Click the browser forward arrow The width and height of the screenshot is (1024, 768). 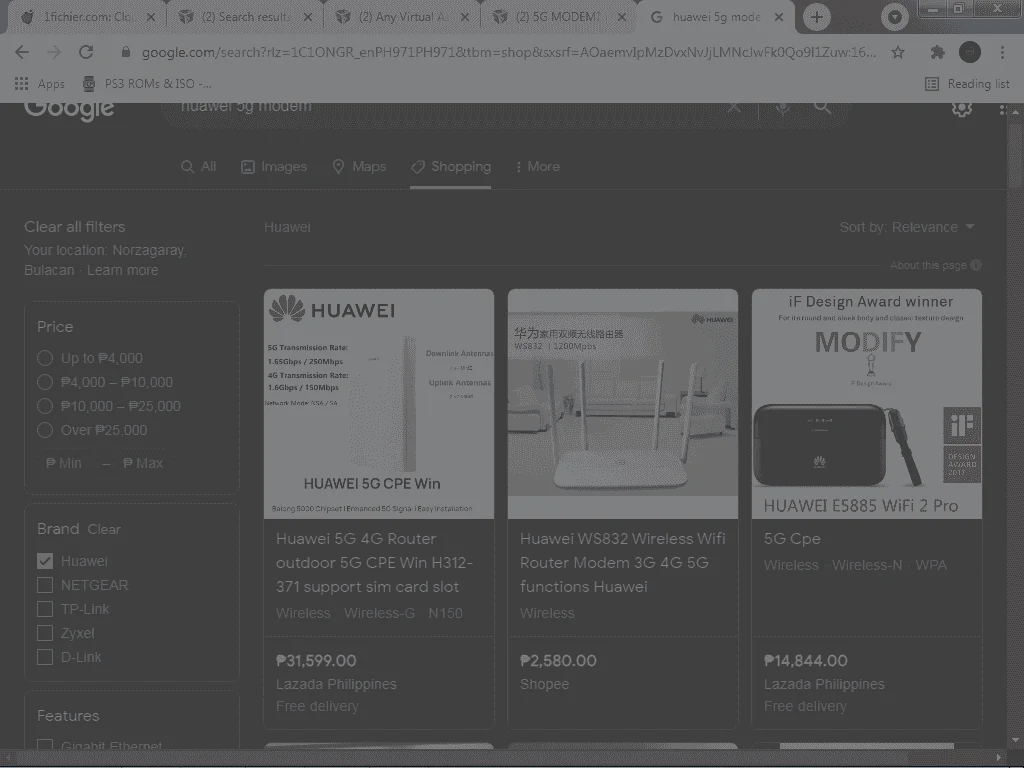pyautogui.click(x=54, y=52)
